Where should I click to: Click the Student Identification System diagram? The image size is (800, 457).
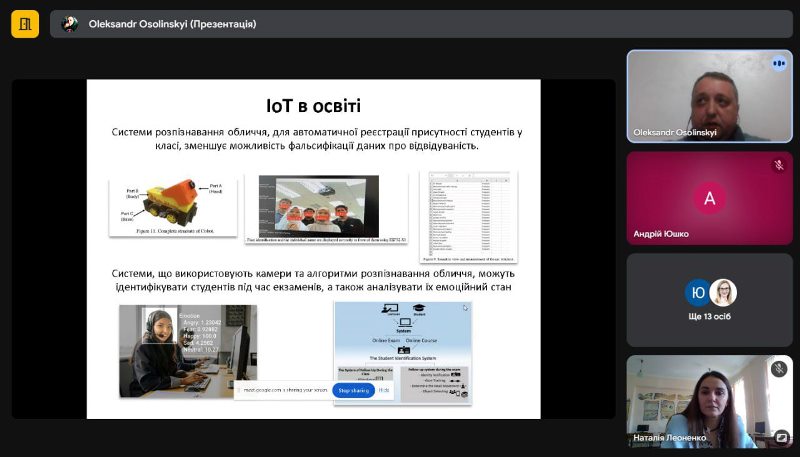coord(402,345)
